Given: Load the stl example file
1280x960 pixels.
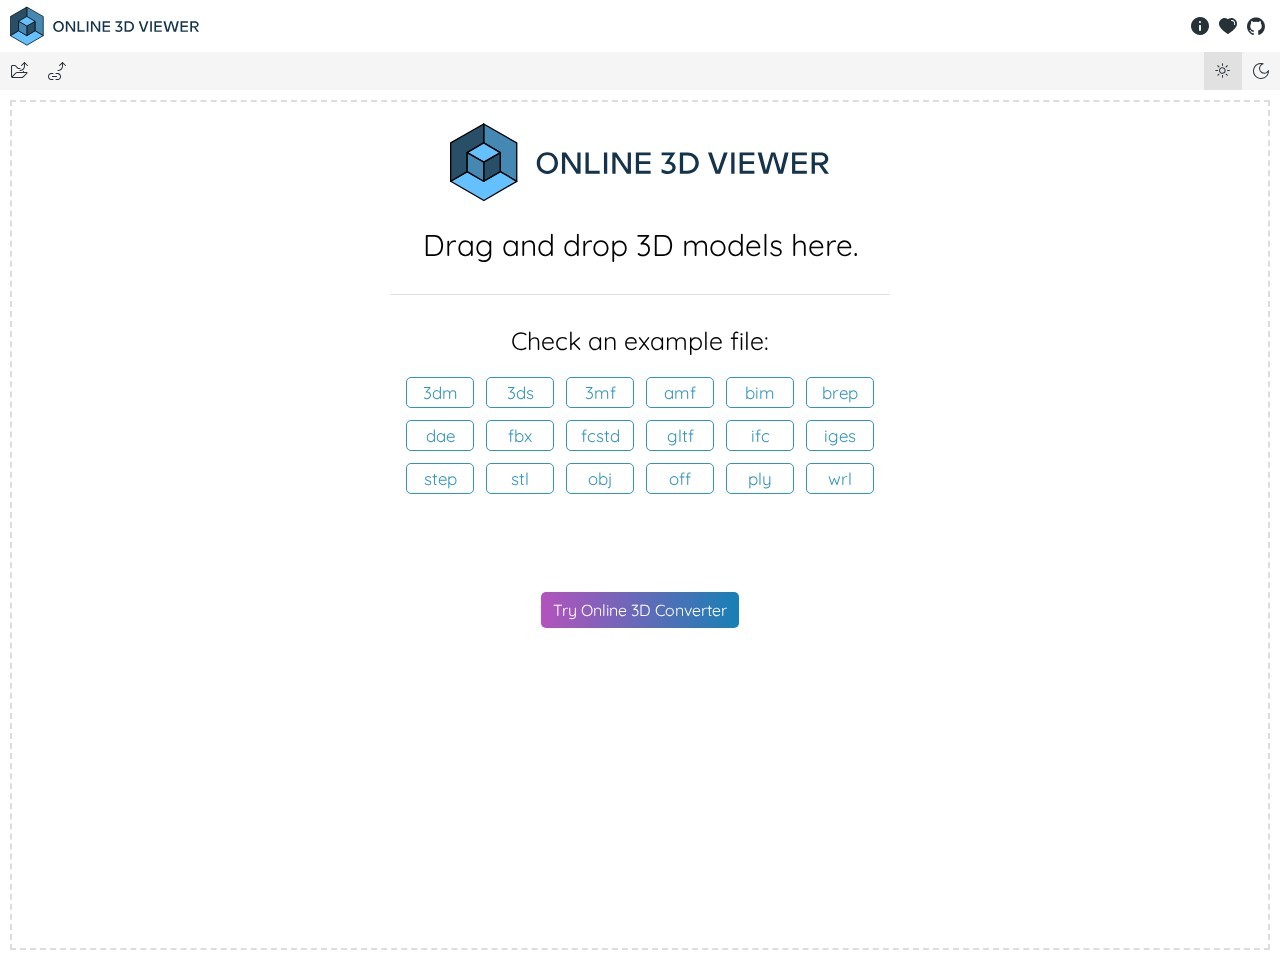Looking at the screenshot, I should [x=520, y=479].
